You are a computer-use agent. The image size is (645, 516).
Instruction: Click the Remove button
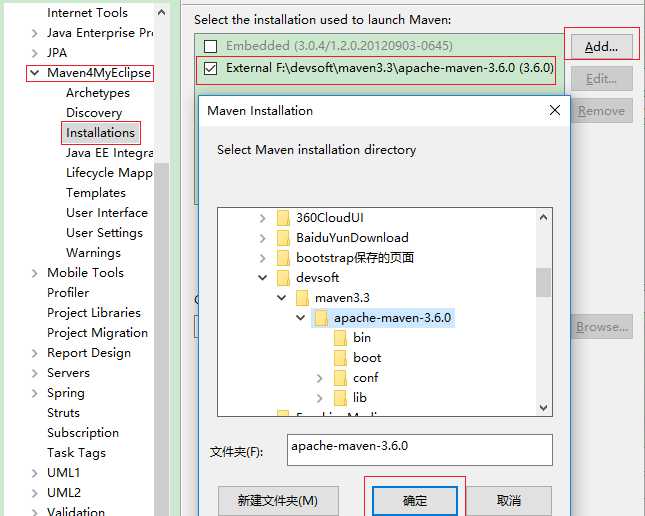point(601,111)
